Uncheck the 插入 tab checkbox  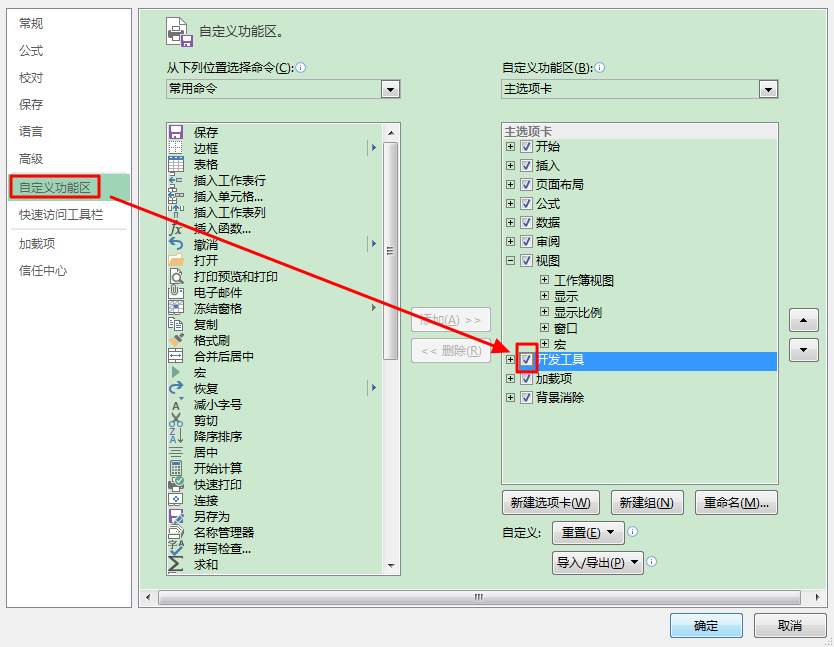pyautogui.click(x=526, y=165)
